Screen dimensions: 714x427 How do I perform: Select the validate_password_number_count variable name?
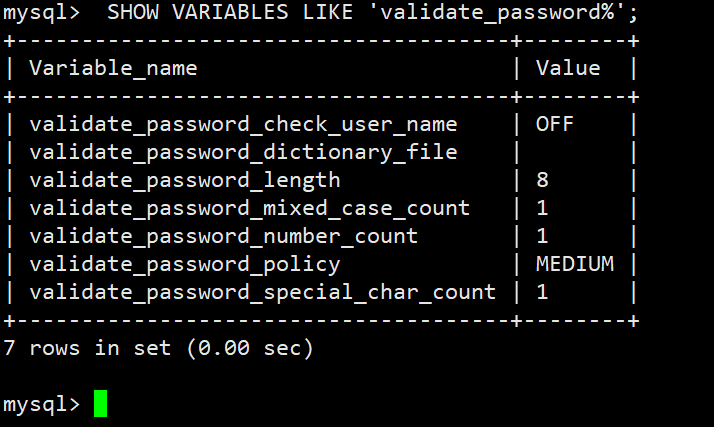[x=224, y=236]
